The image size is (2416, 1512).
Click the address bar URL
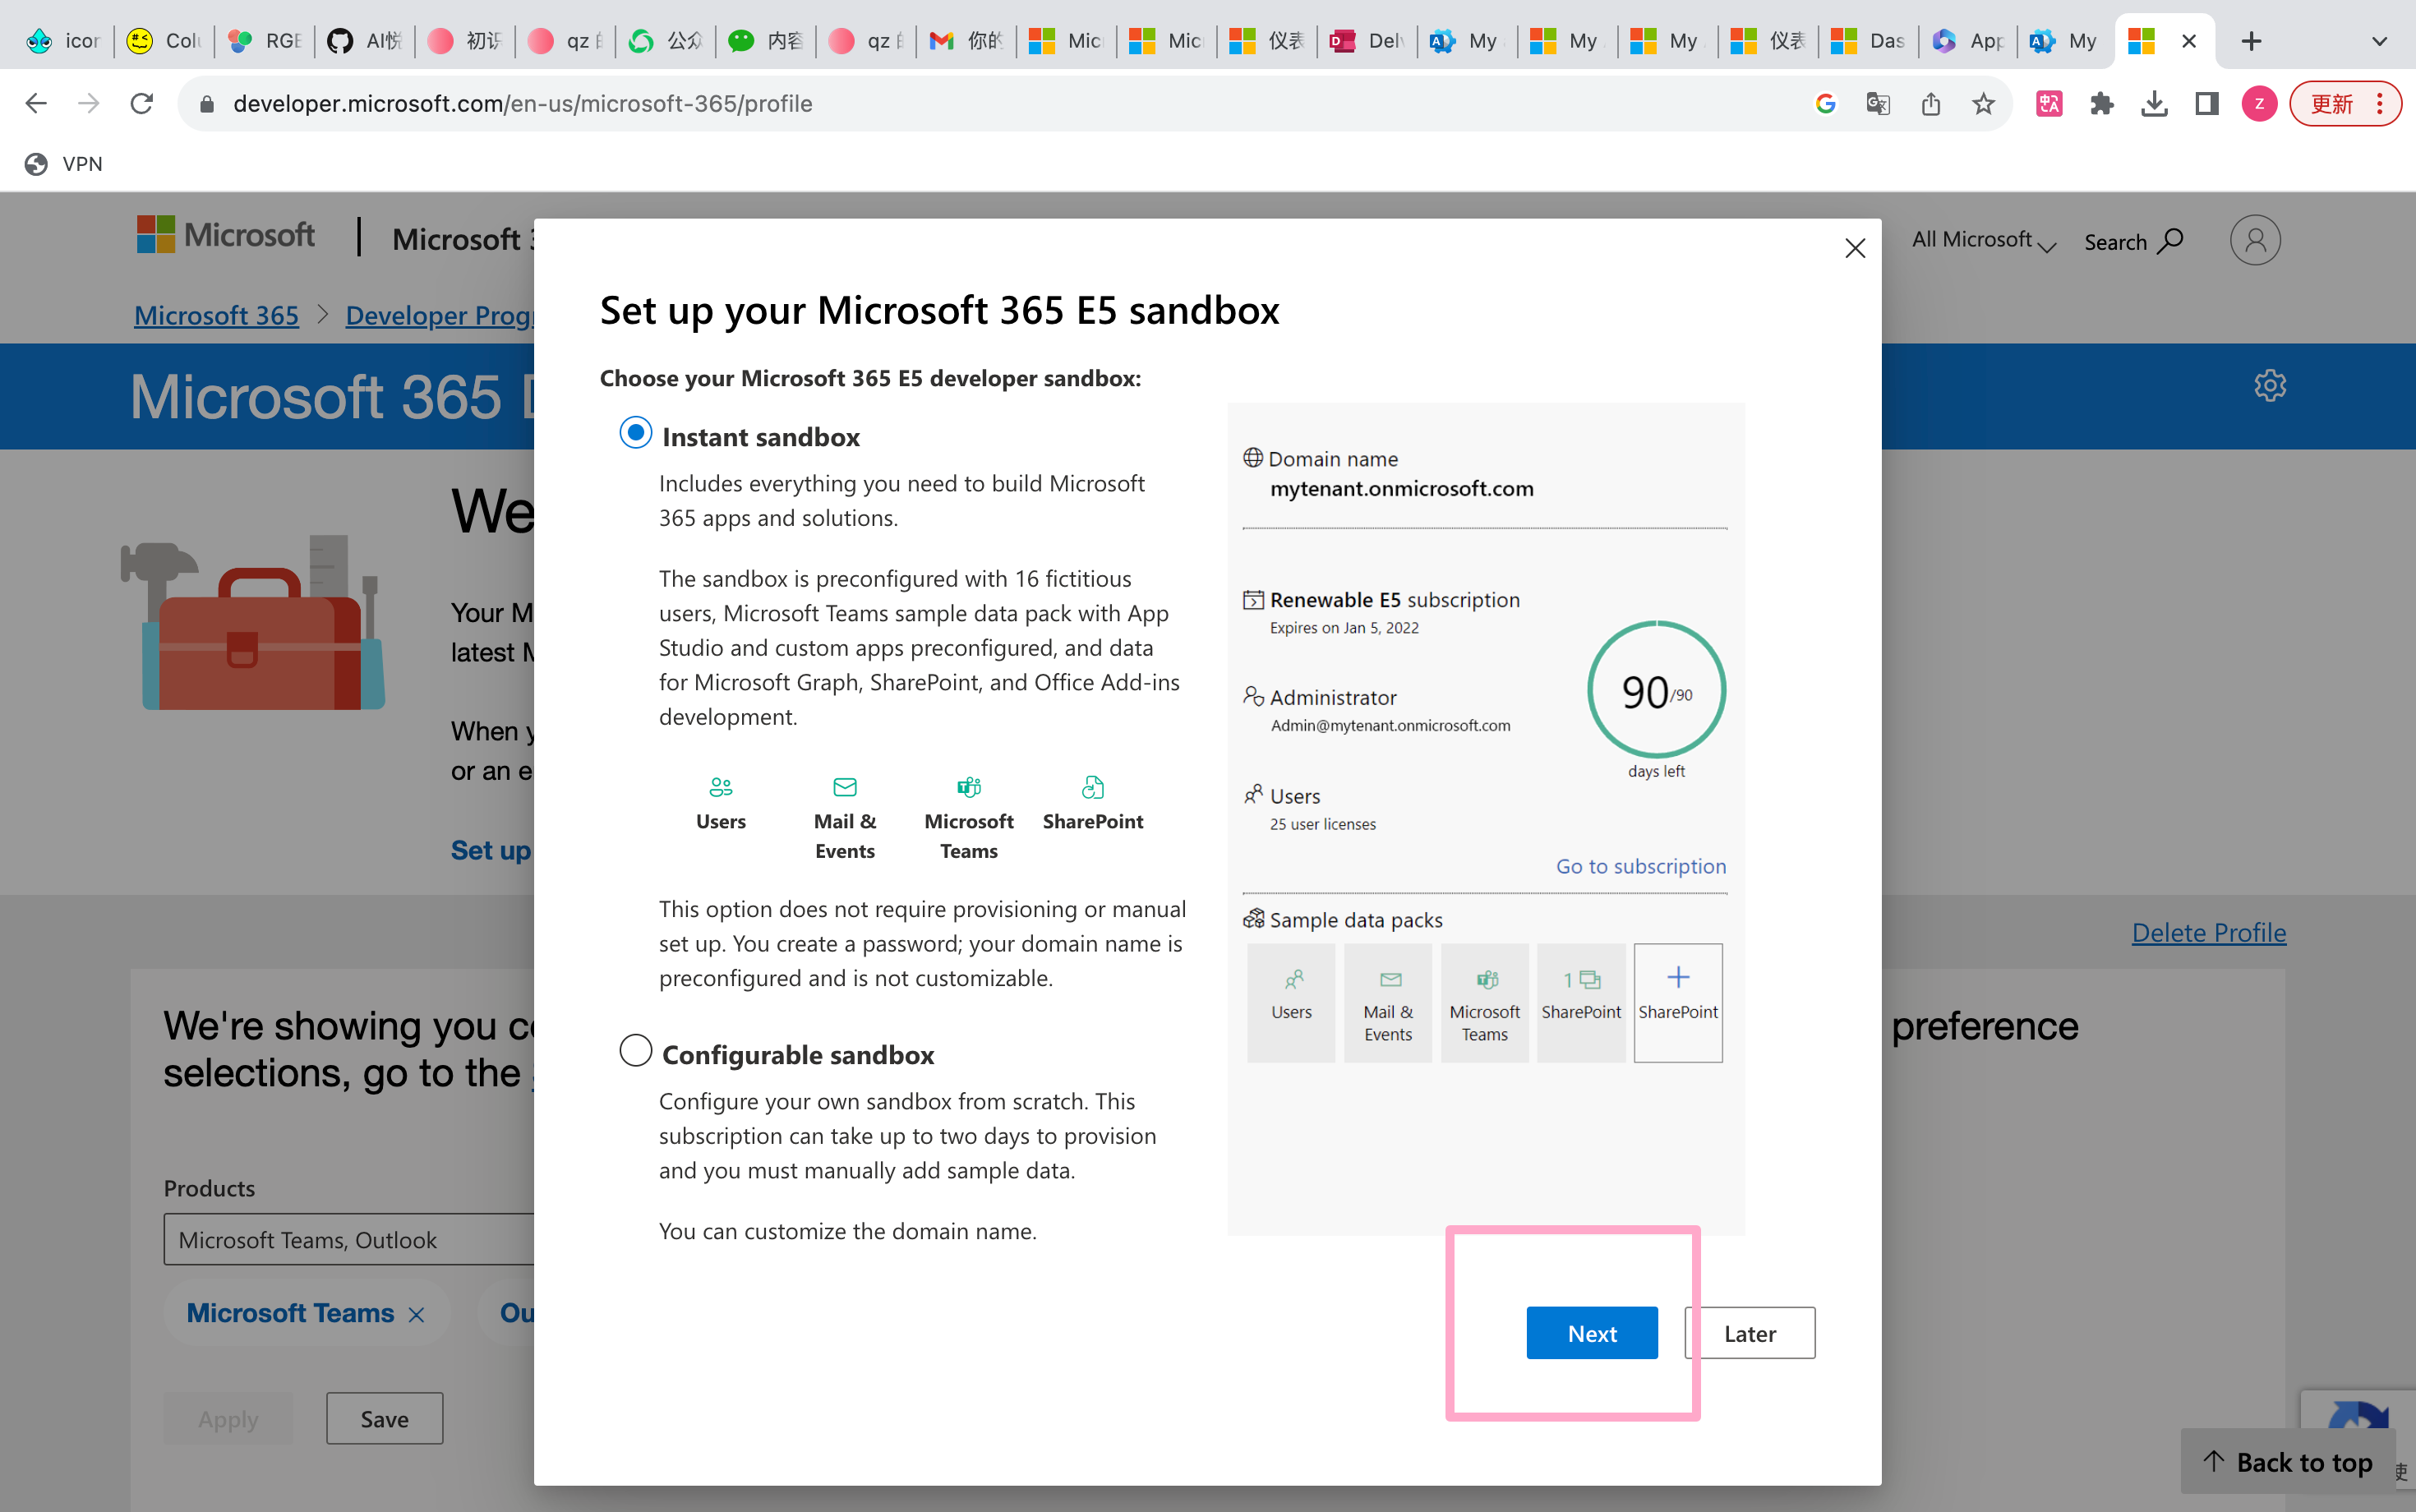(x=522, y=103)
